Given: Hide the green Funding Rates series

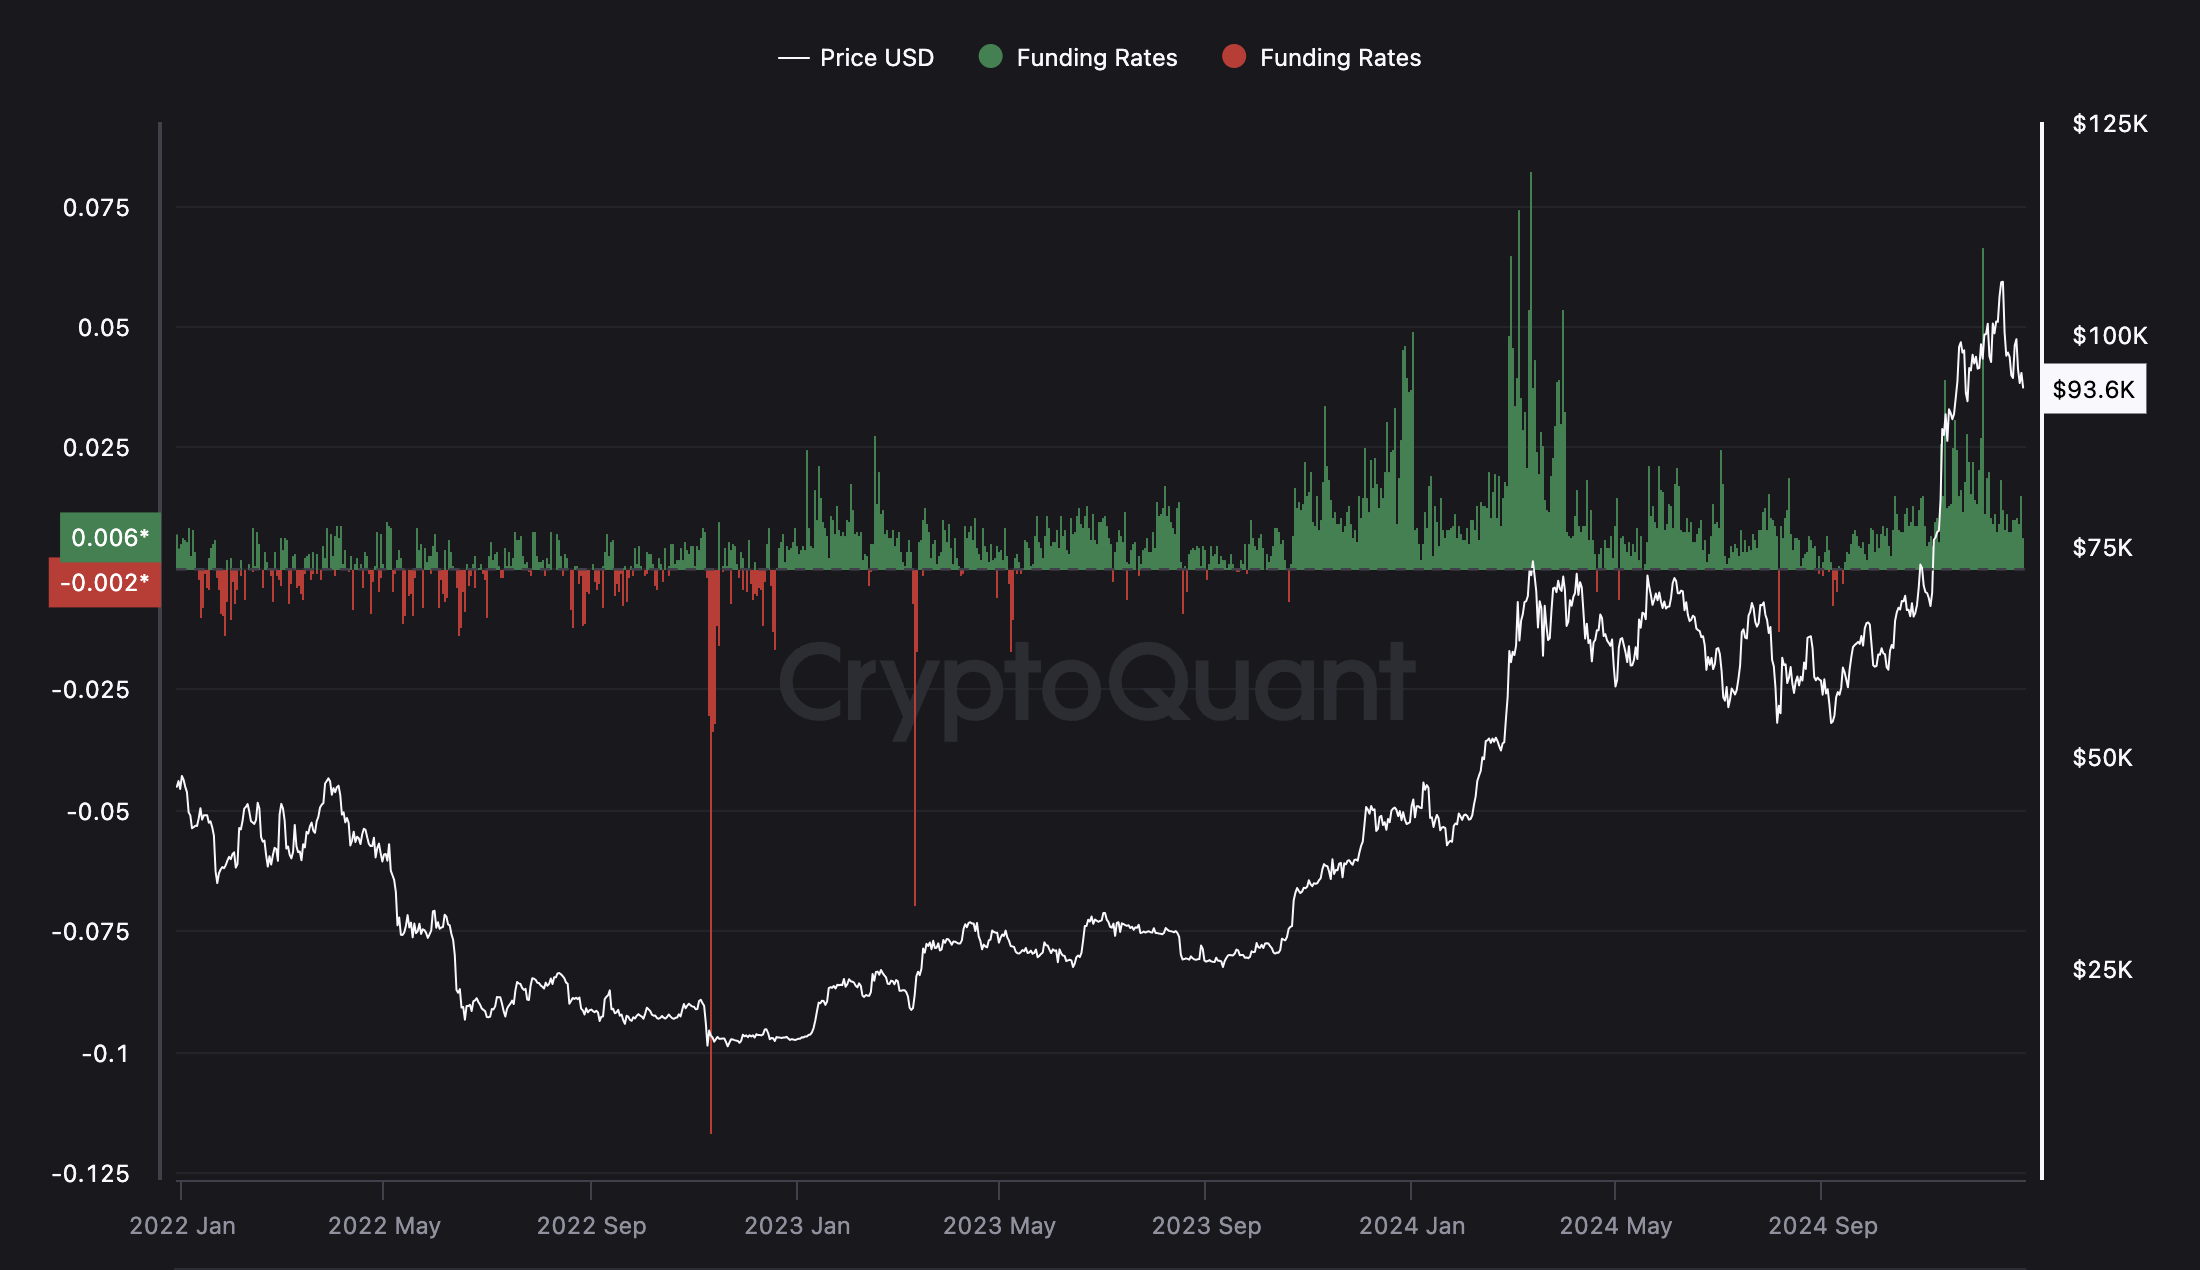Looking at the screenshot, I should coord(1096,58).
